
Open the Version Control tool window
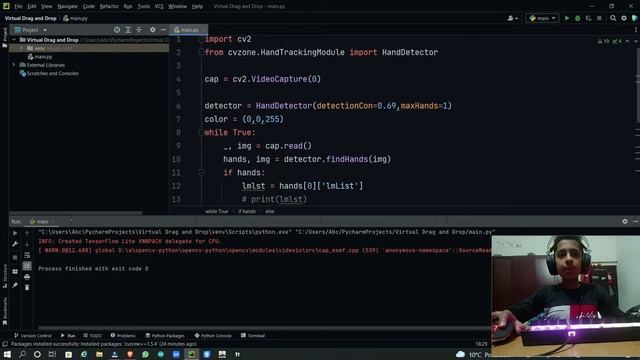(33, 336)
